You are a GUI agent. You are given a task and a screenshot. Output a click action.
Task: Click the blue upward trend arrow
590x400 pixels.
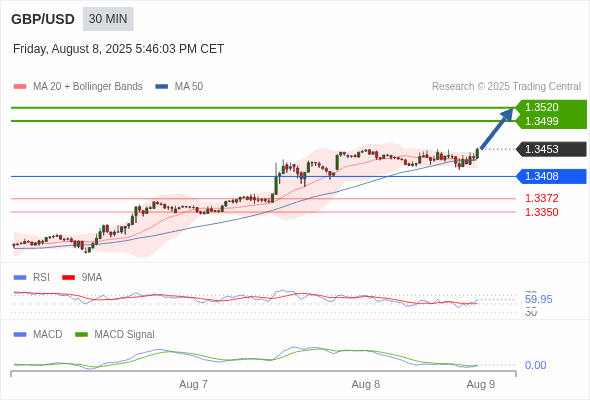497,129
